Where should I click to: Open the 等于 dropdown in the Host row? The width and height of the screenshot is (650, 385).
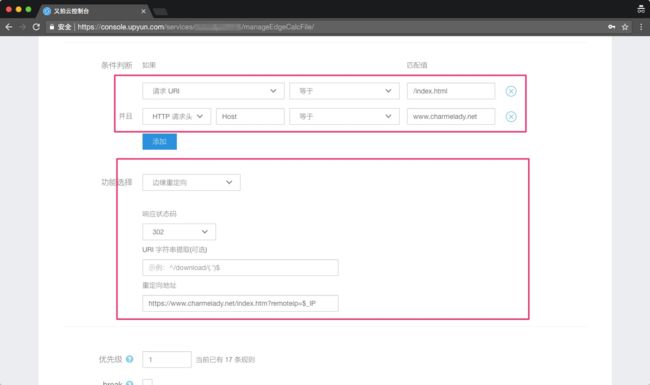pyautogui.click(x=344, y=117)
